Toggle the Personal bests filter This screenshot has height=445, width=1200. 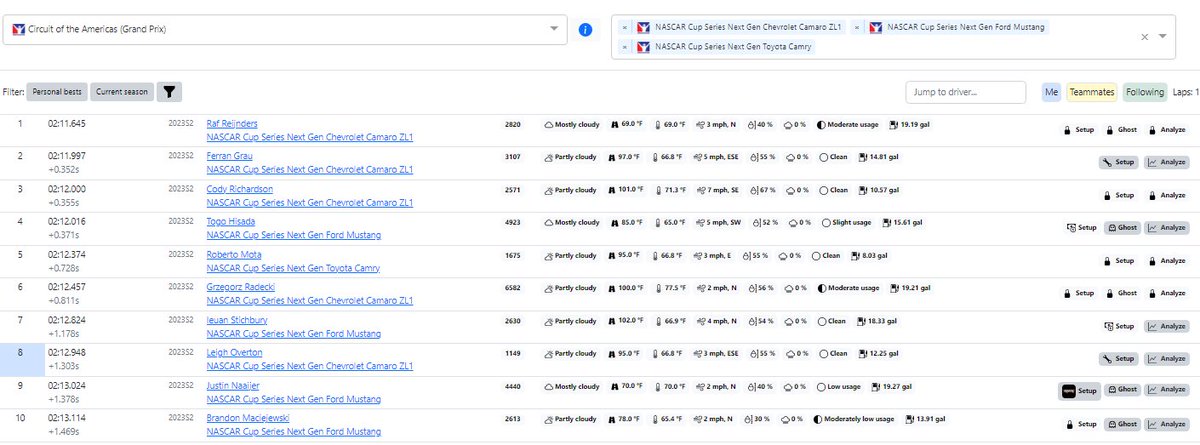point(56,92)
